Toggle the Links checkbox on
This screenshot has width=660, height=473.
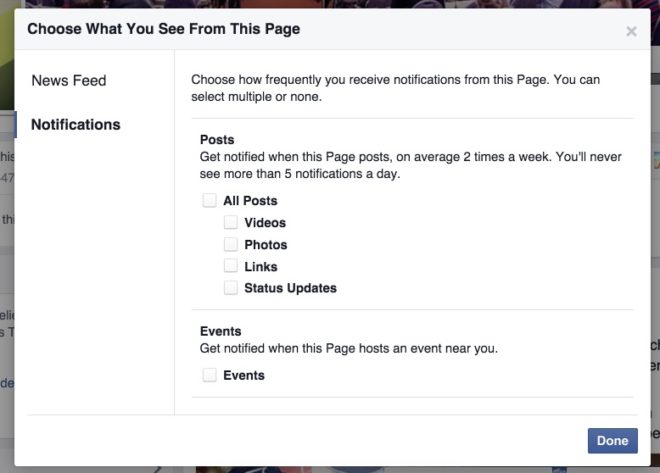pyautogui.click(x=231, y=266)
